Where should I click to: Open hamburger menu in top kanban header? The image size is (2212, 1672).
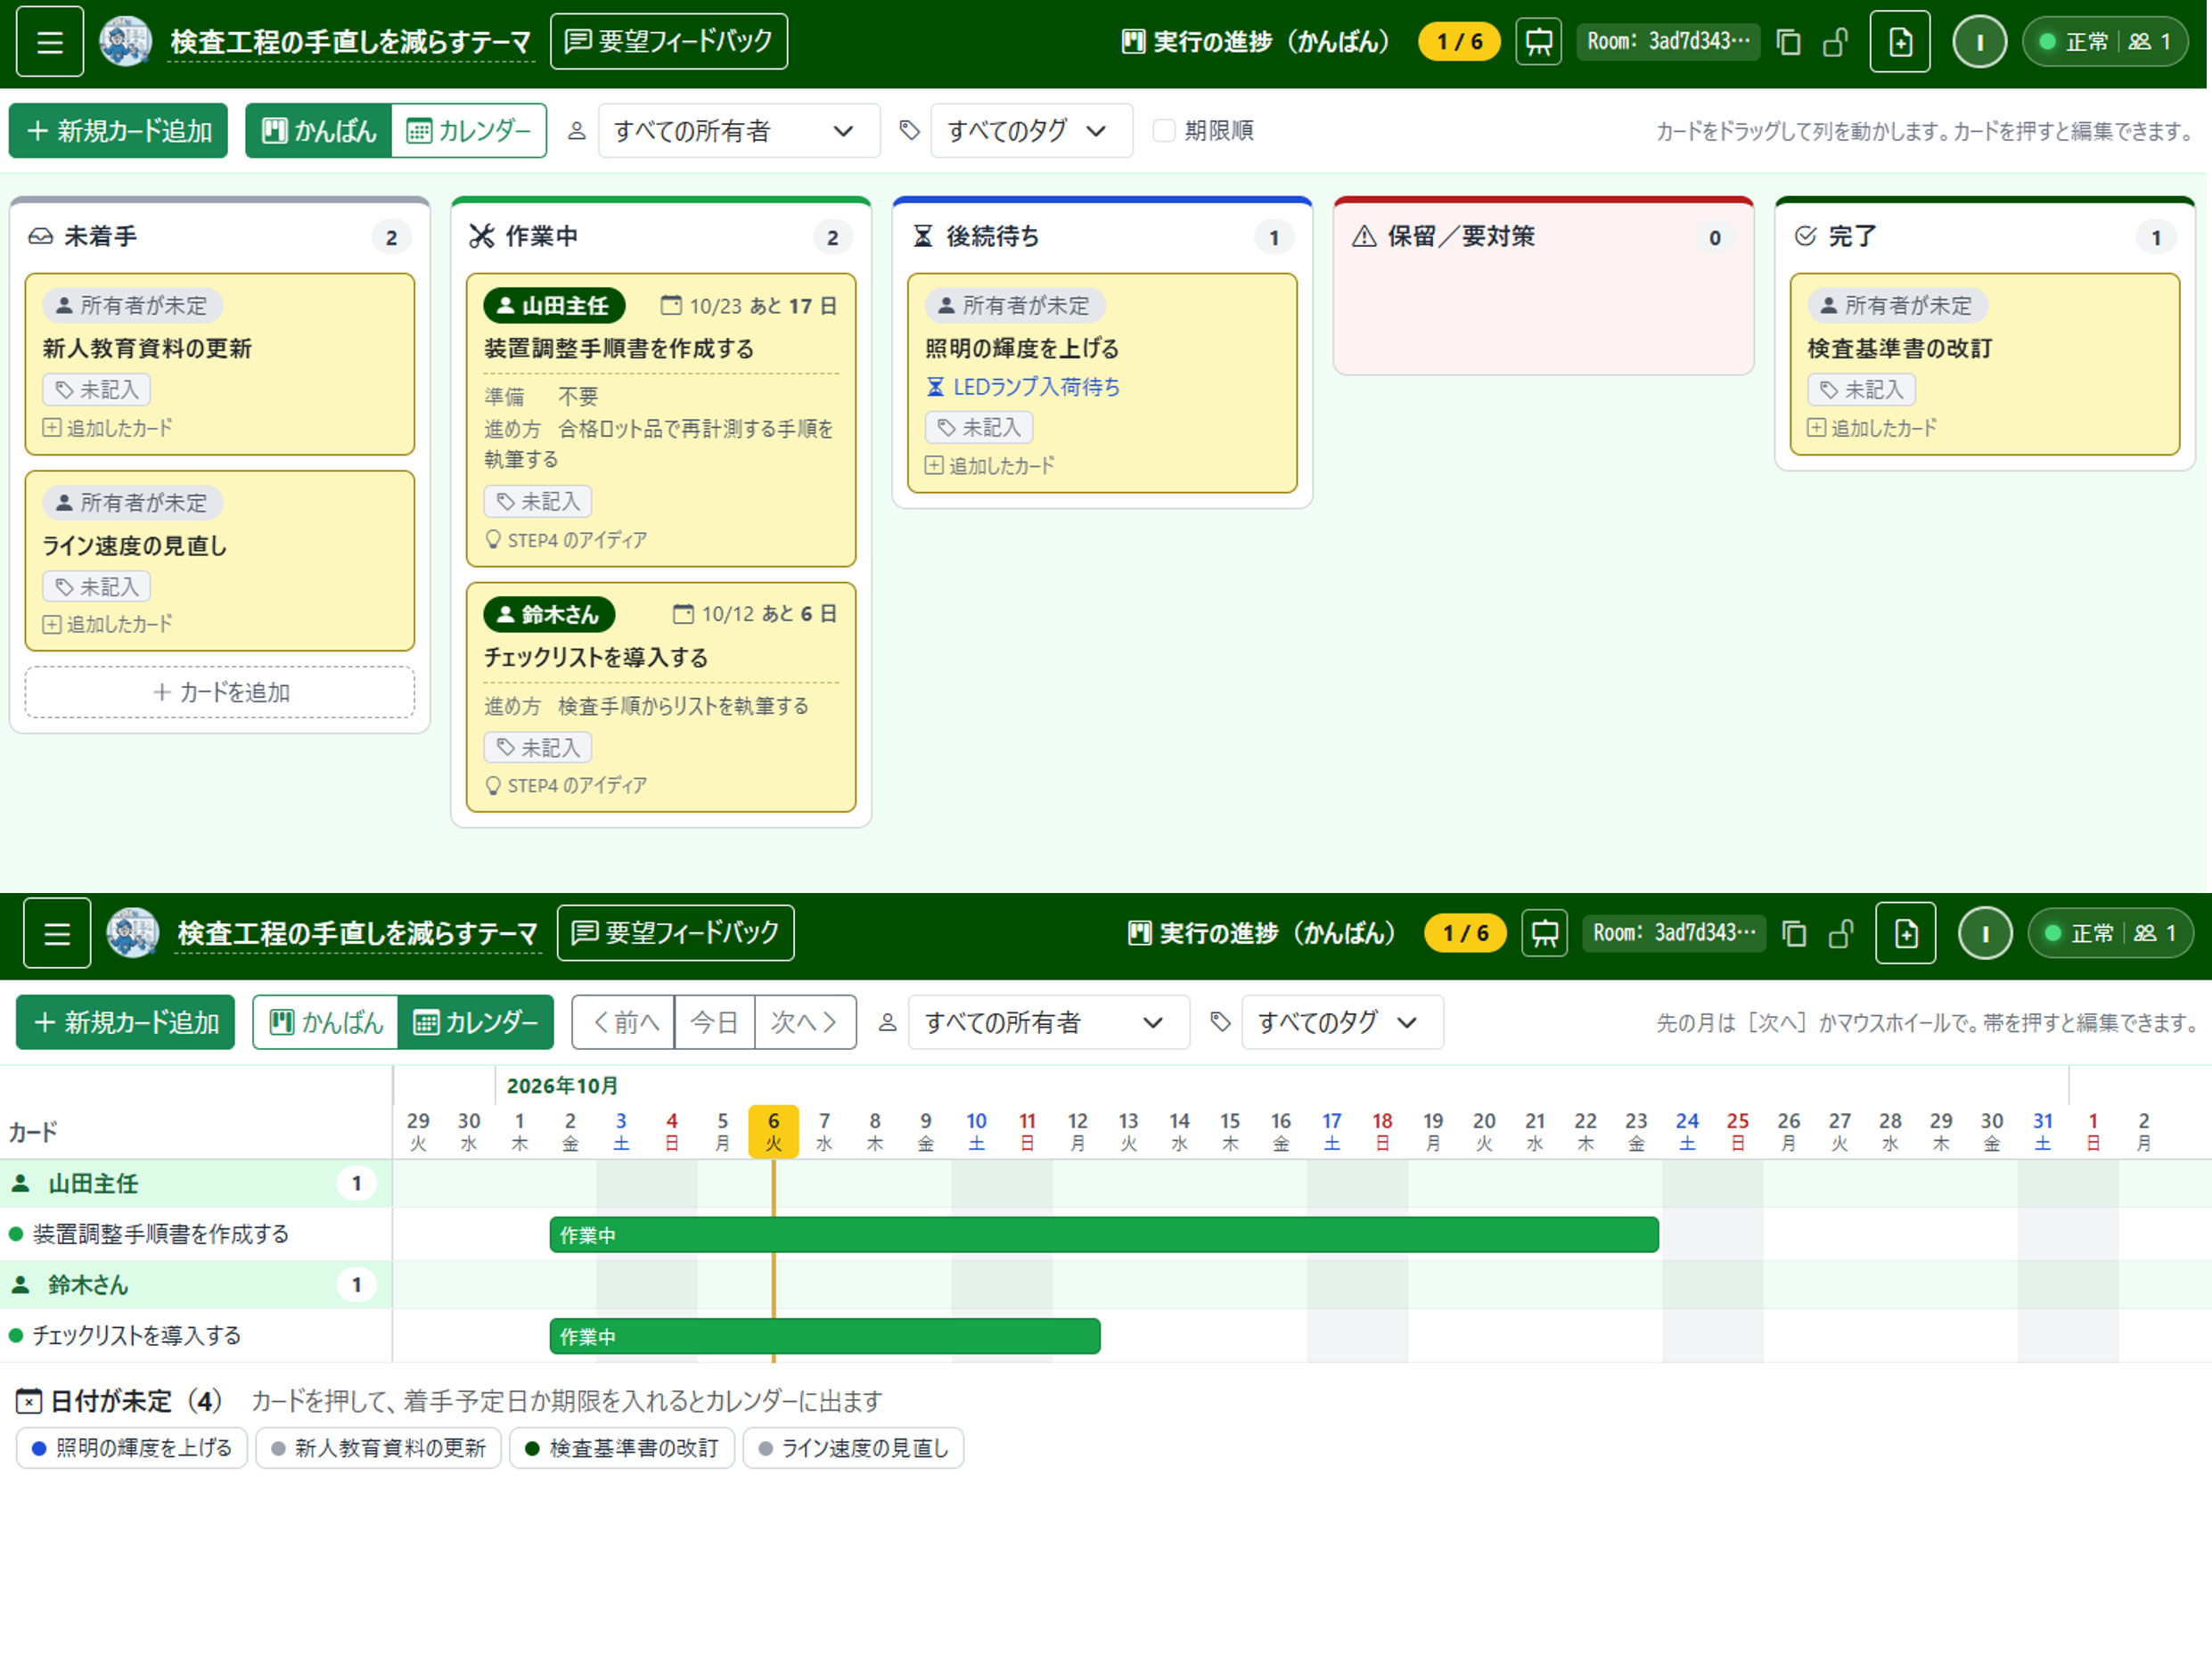point(50,42)
